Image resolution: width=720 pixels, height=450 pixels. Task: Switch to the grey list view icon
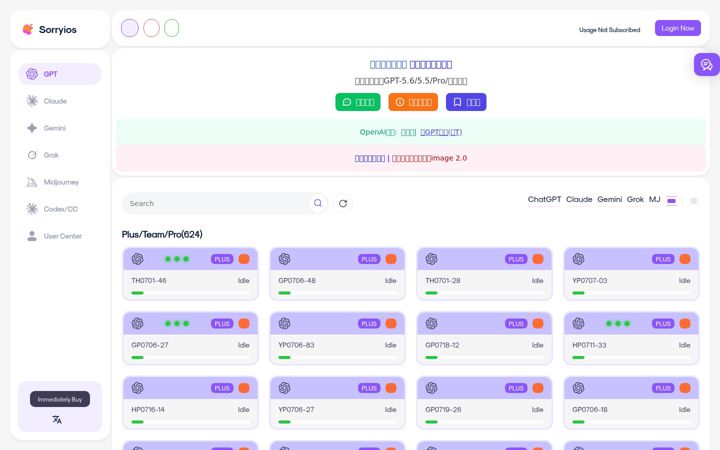pyautogui.click(x=694, y=201)
